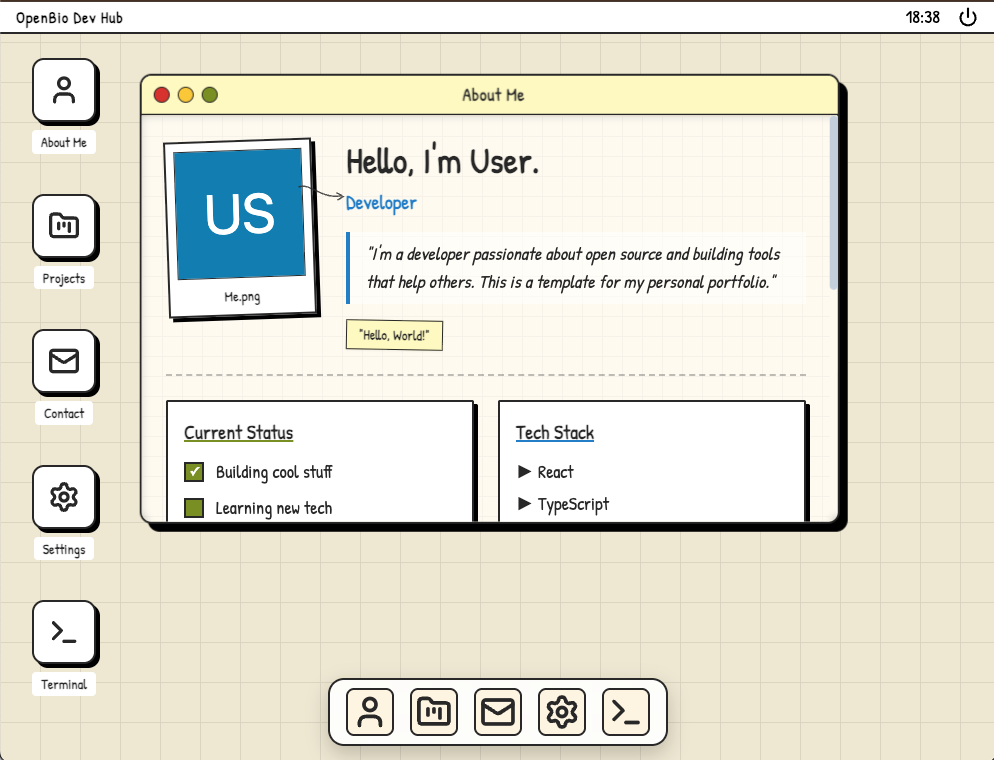Toggle the power icon in the top bar

click(967, 17)
